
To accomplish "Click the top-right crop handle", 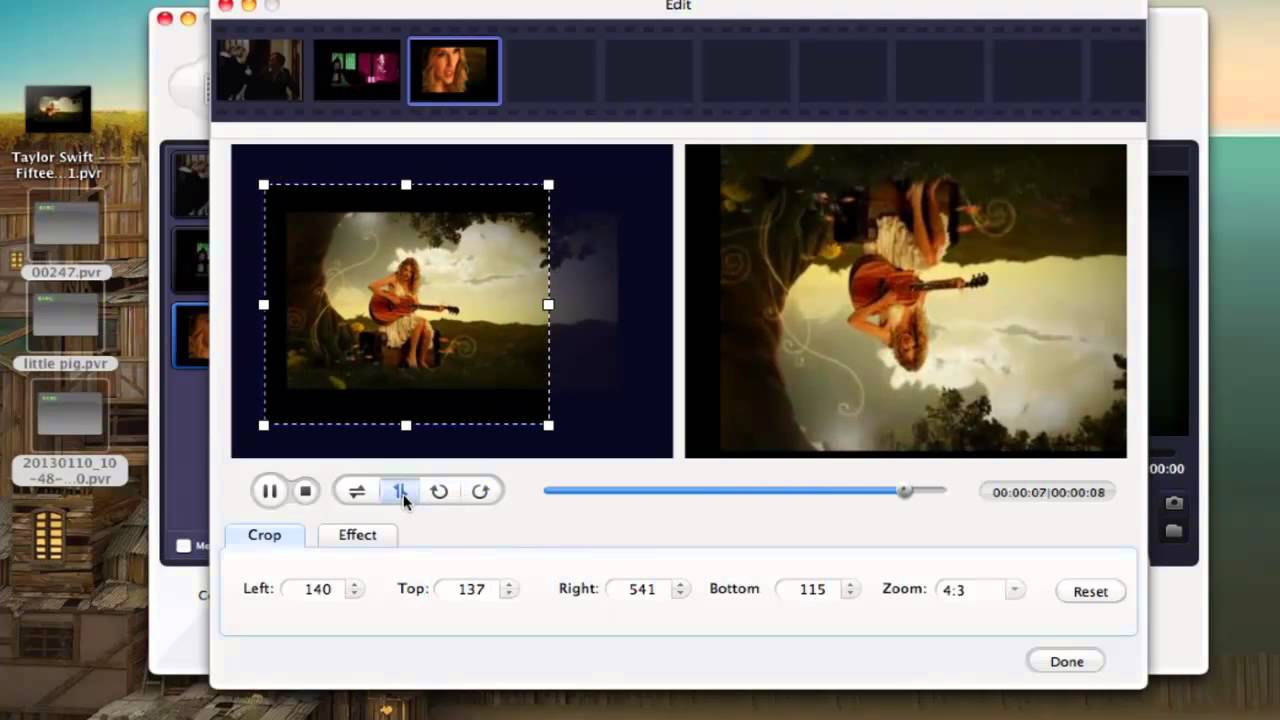I will tap(548, 185).
